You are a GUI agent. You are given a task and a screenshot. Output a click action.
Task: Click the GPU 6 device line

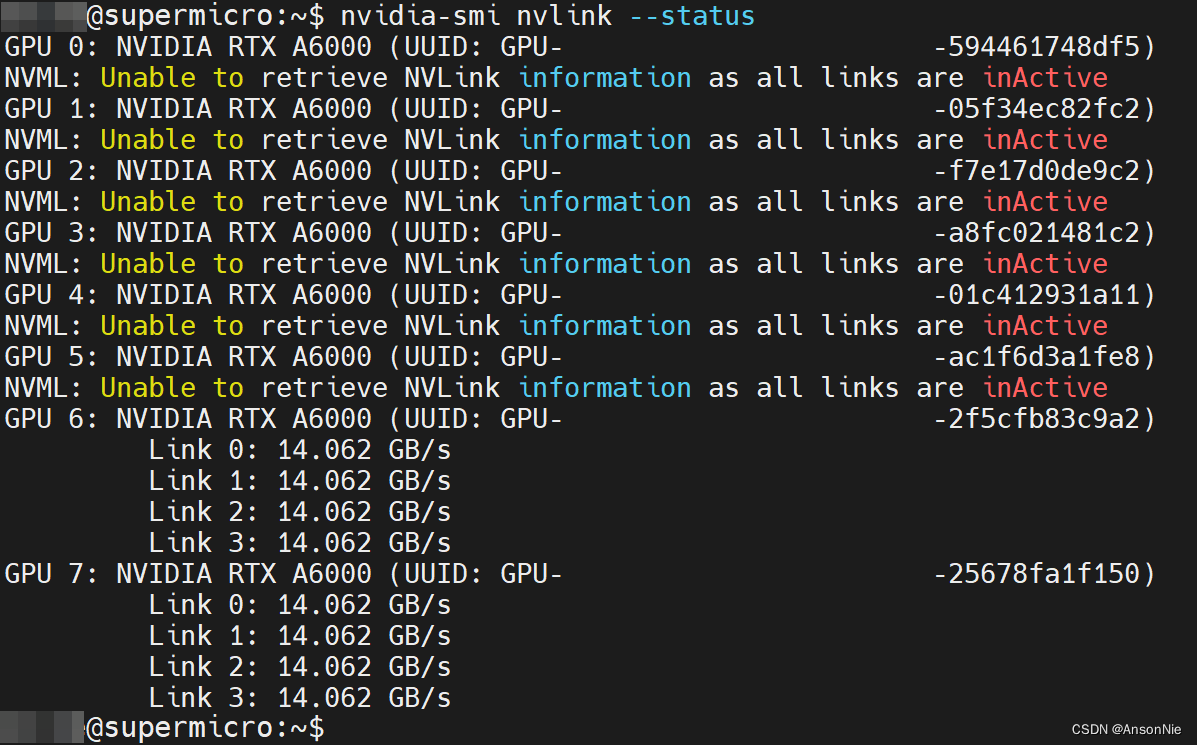coord(280,418)
